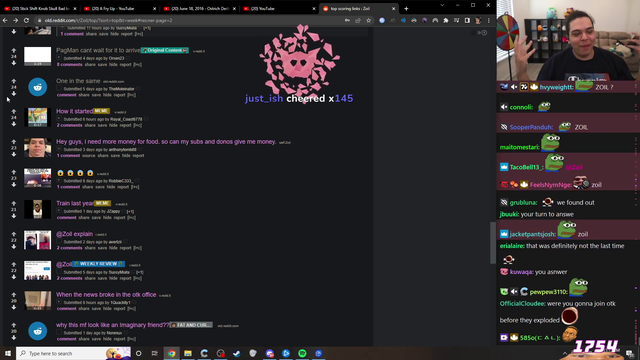Viewport: 640px width, 360px height.
Task: Switch to the fourth '(20) YouTube' tab
Action: click(279, 9)
